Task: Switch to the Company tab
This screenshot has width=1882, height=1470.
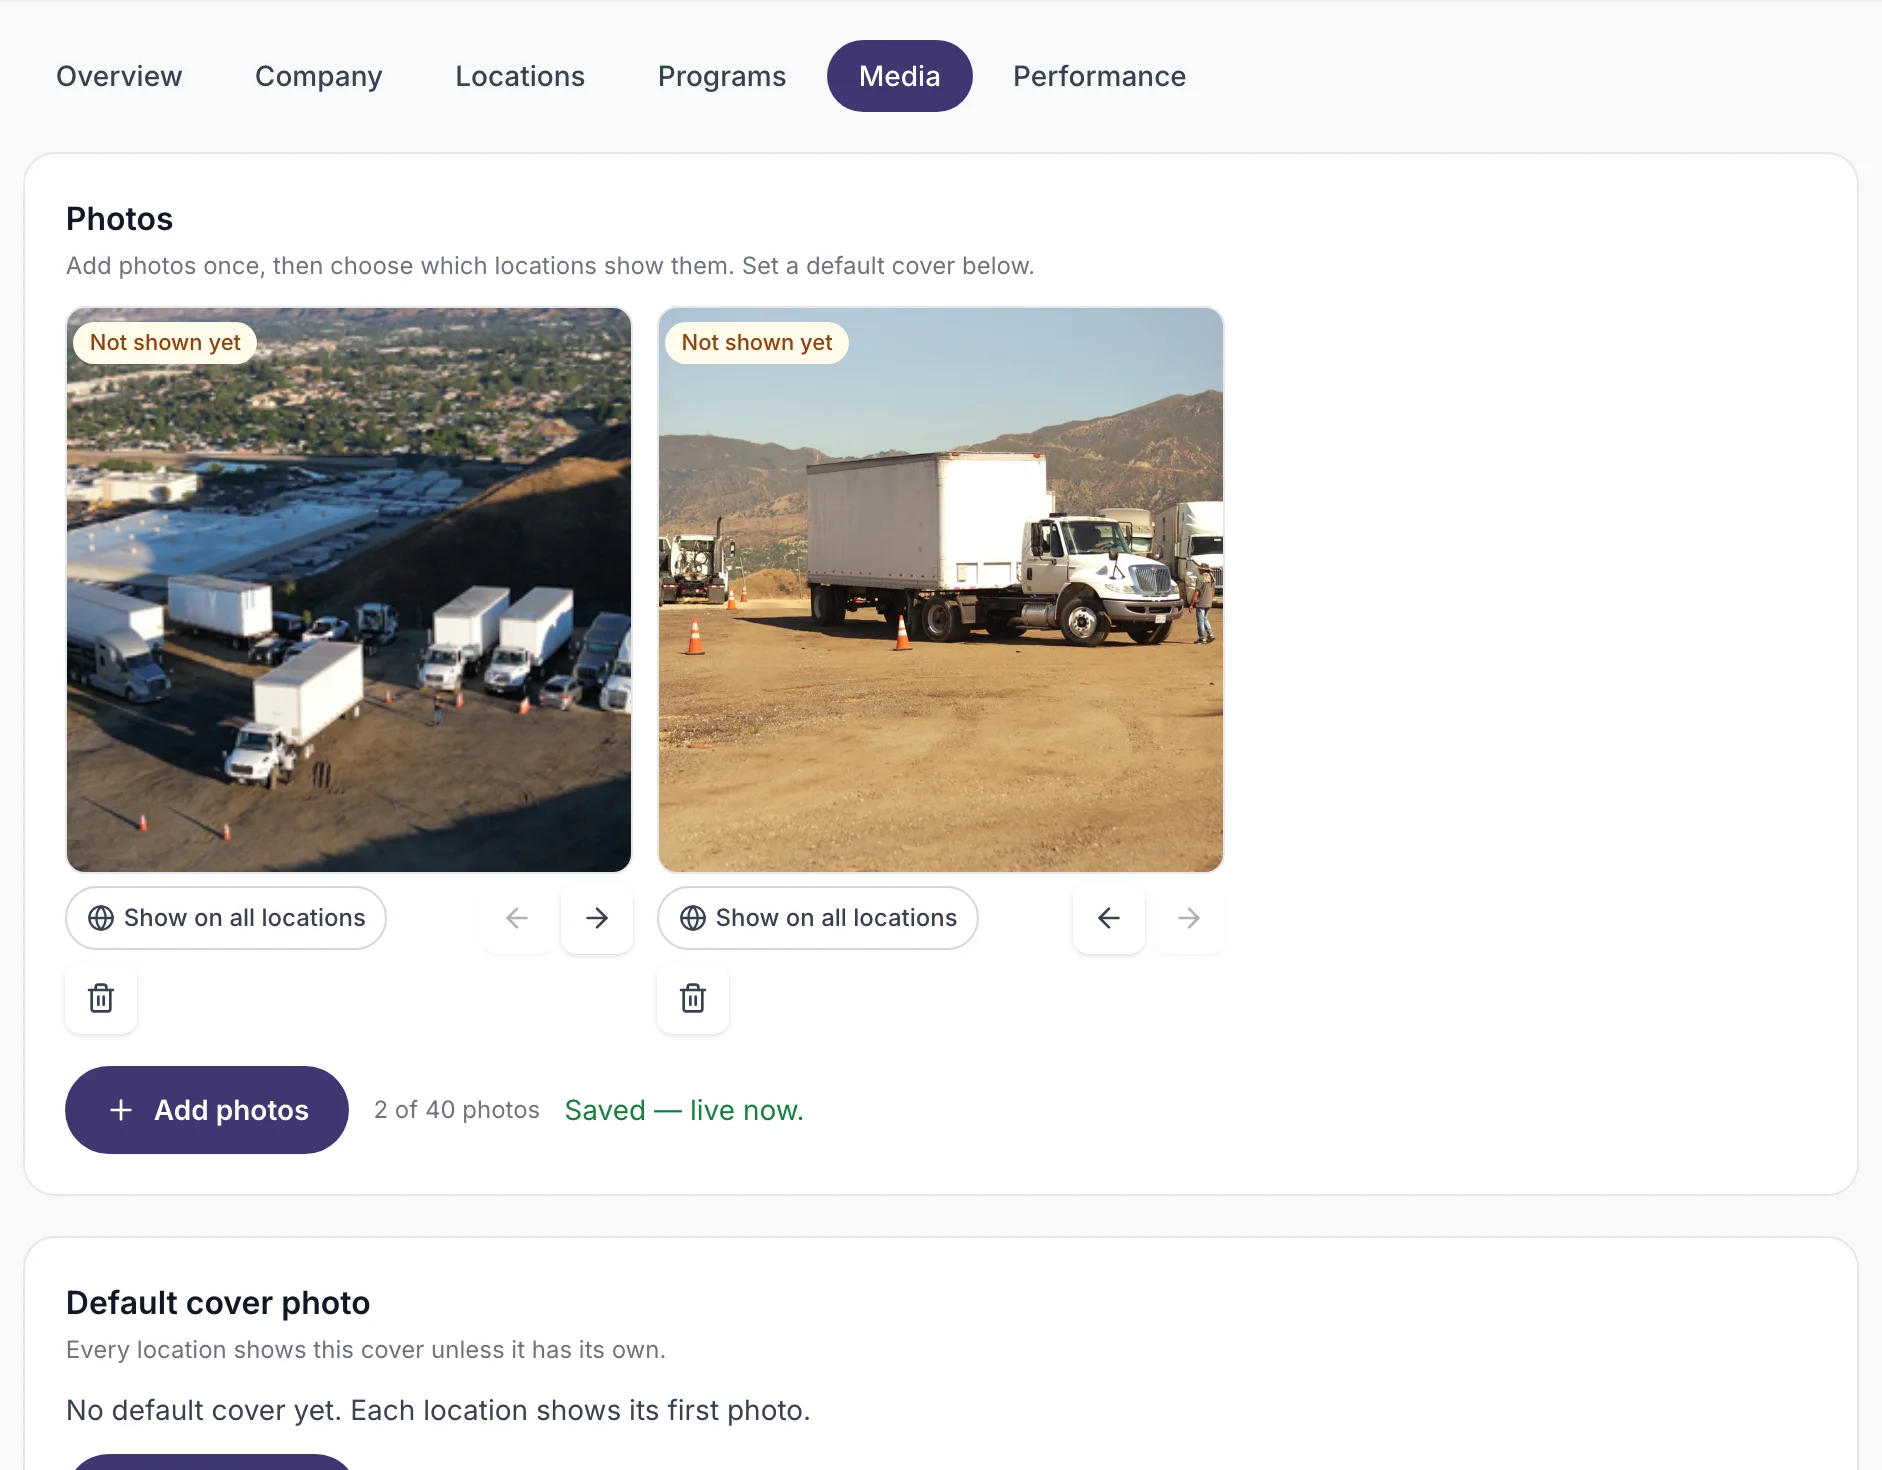Action: pos(318,76)
